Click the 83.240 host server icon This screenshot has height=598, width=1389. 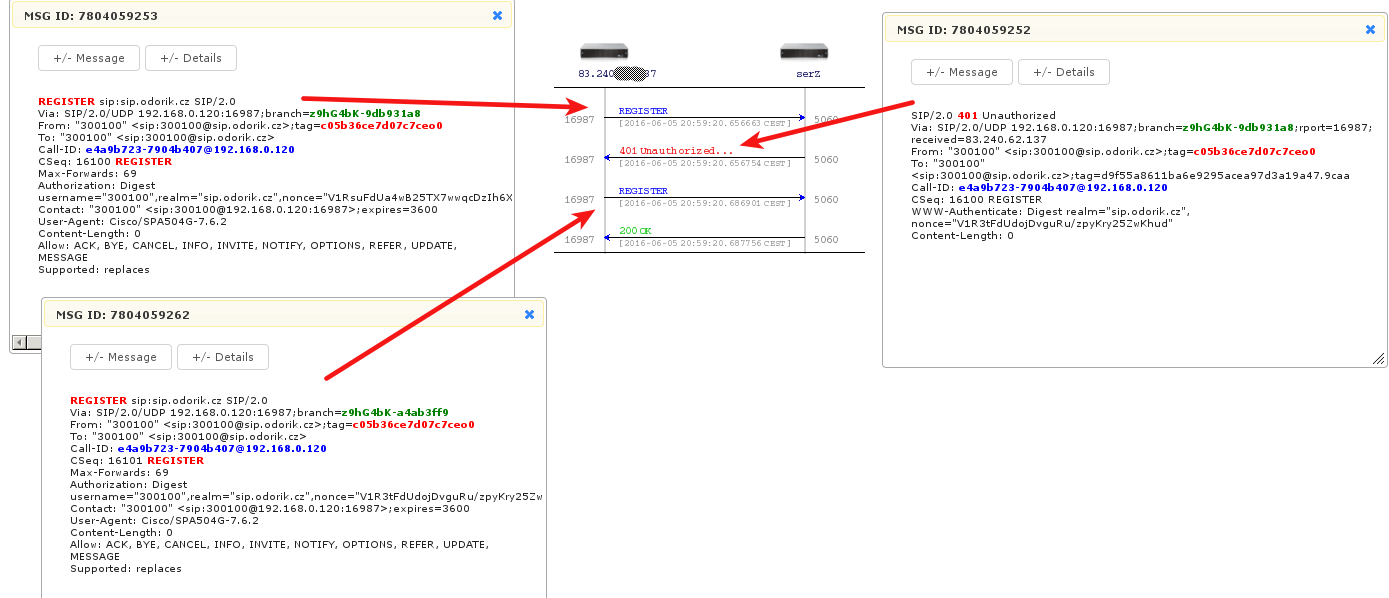tap(604, 52)
